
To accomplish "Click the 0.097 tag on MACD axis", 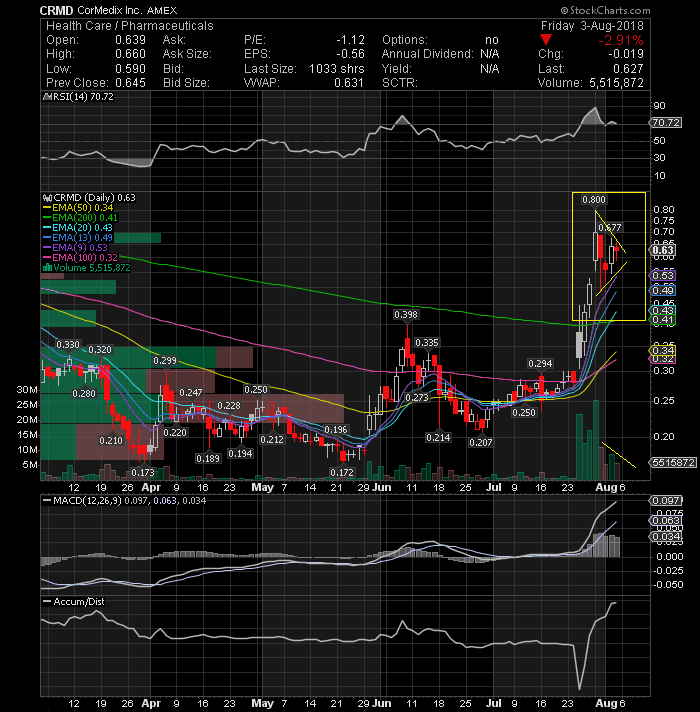I will (666, 500).
